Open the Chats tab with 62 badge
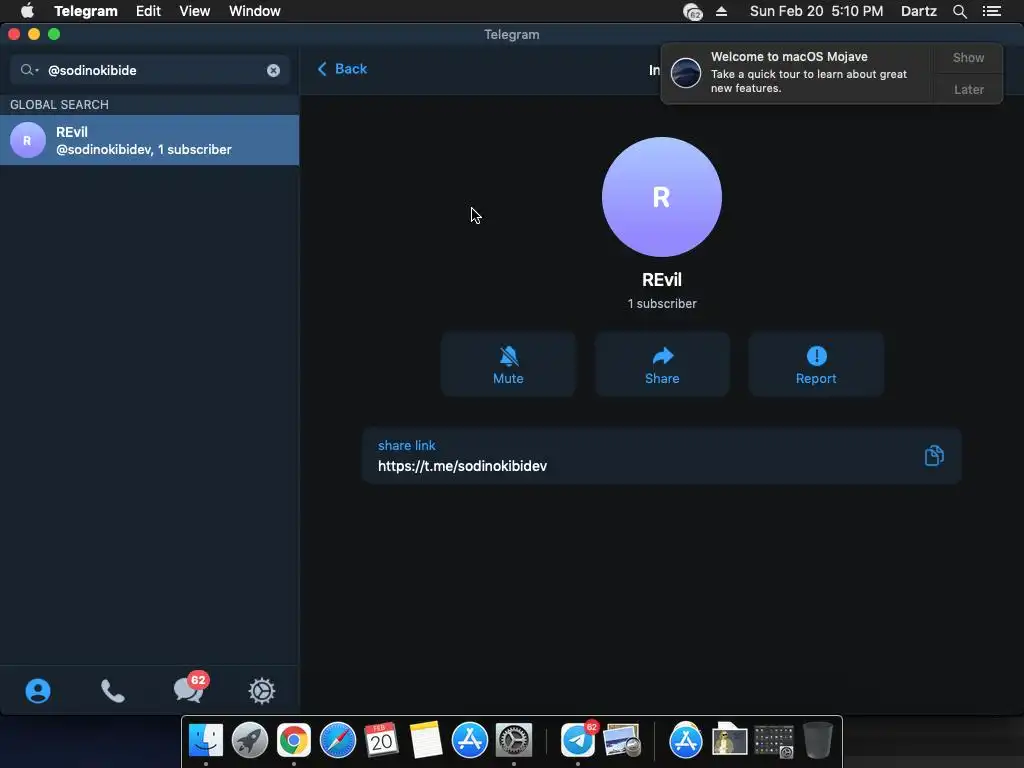The height and width of the screenshot is (768, 1024). pos(189,689)
